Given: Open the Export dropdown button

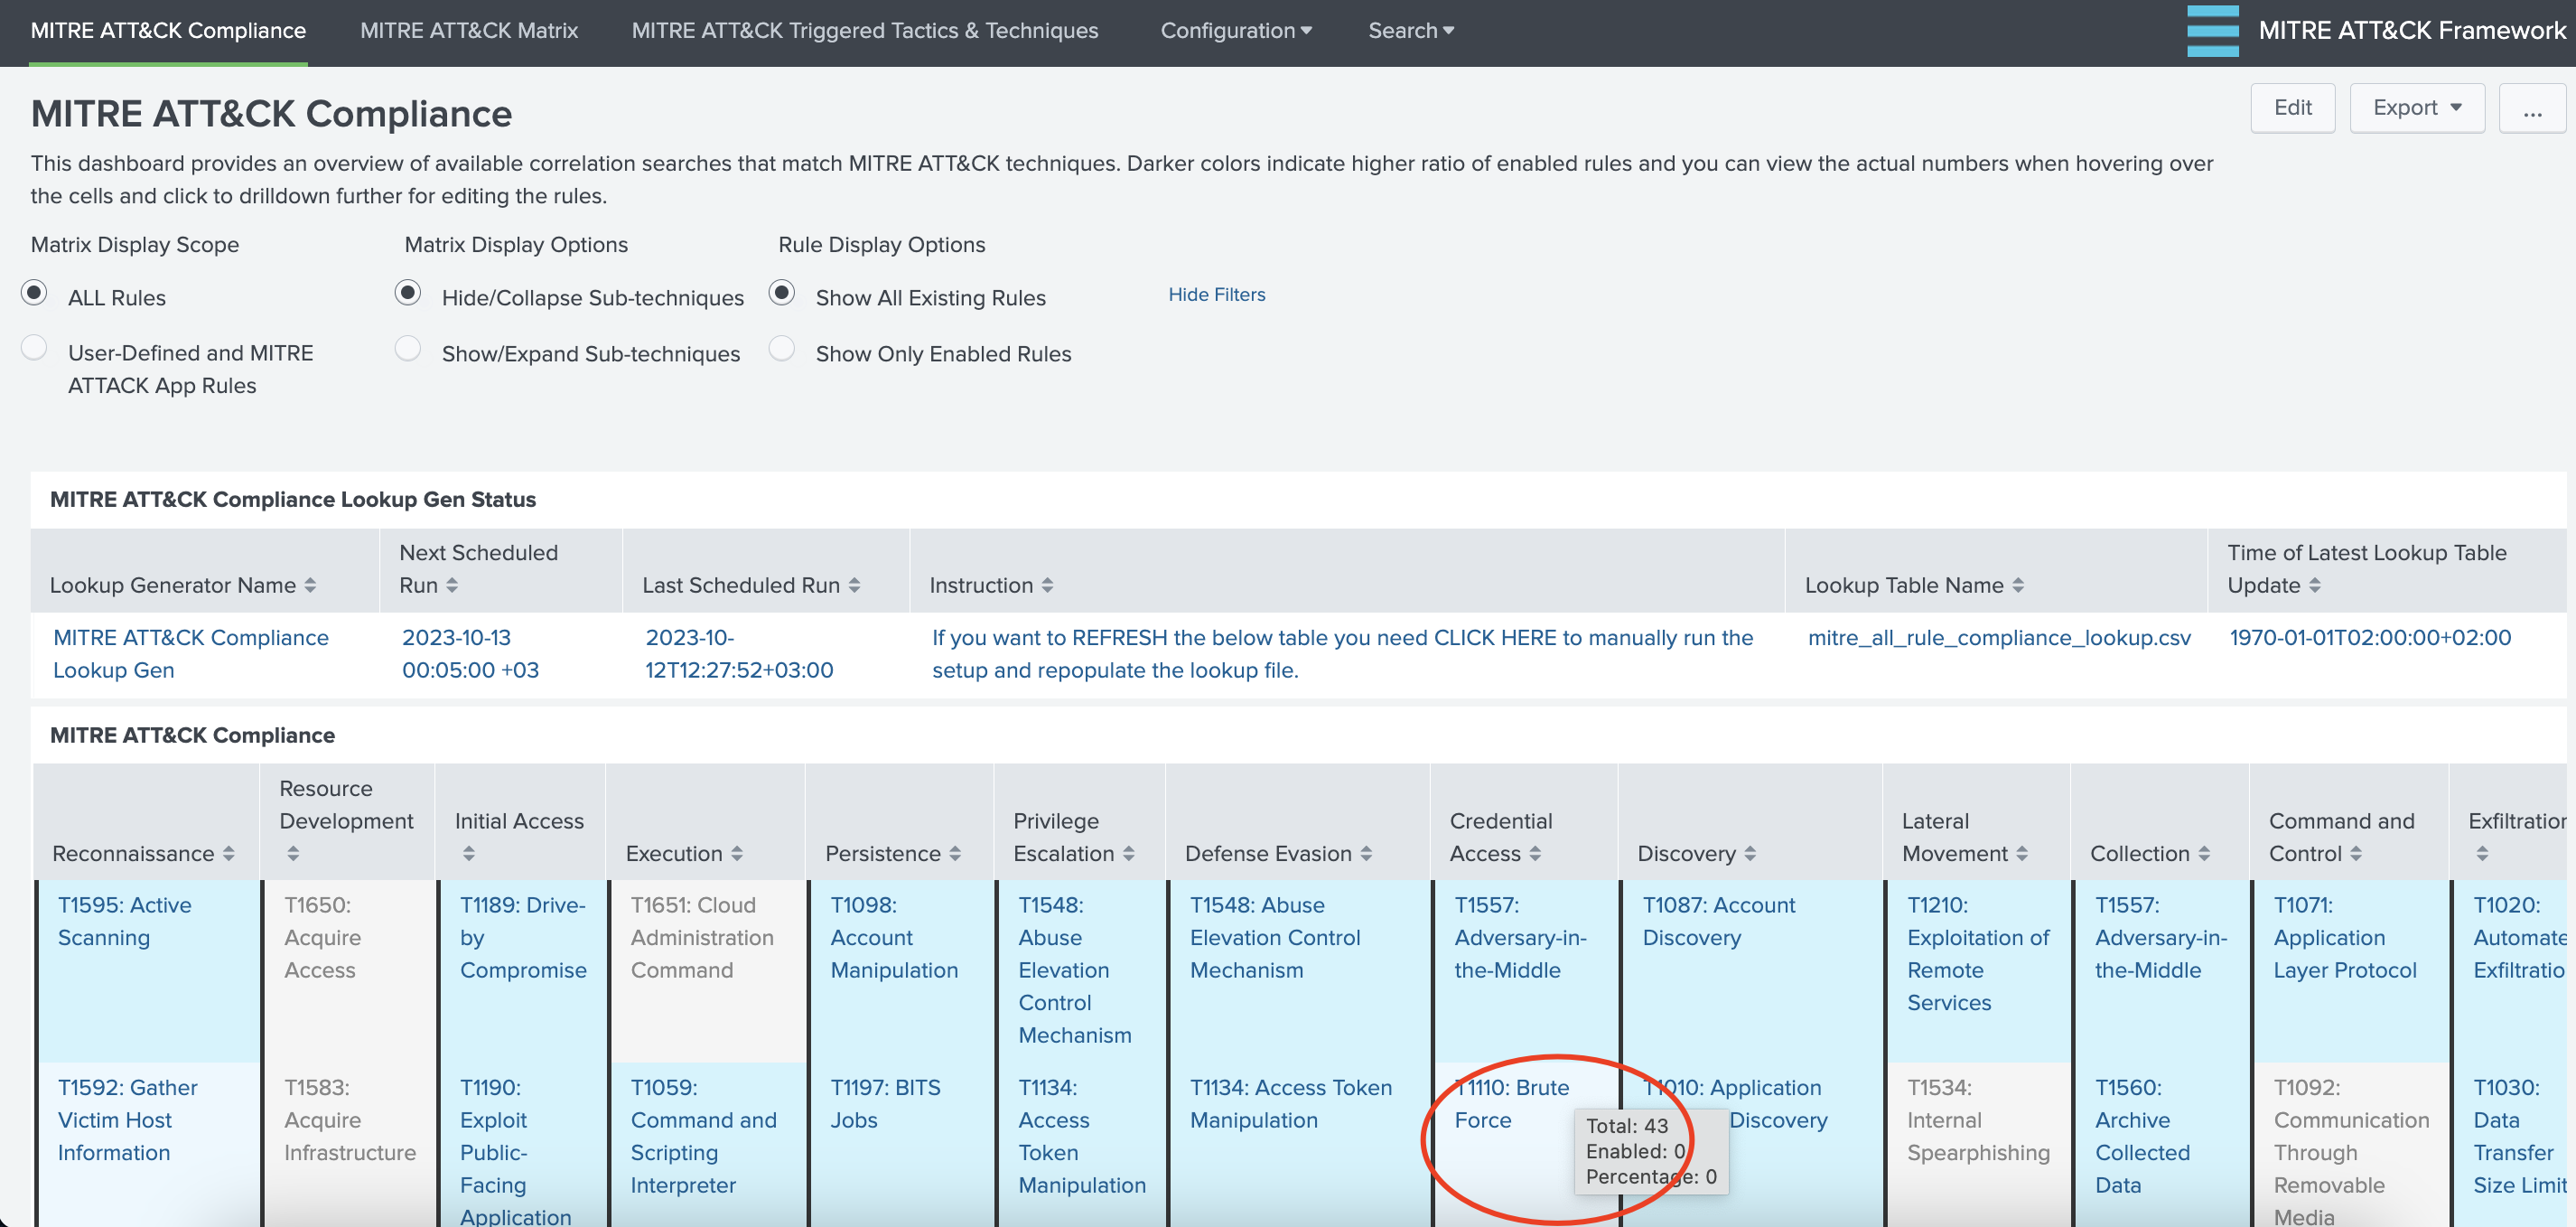Looking at the screenshot, I should pyautogui.click(x=2416, y=108).
